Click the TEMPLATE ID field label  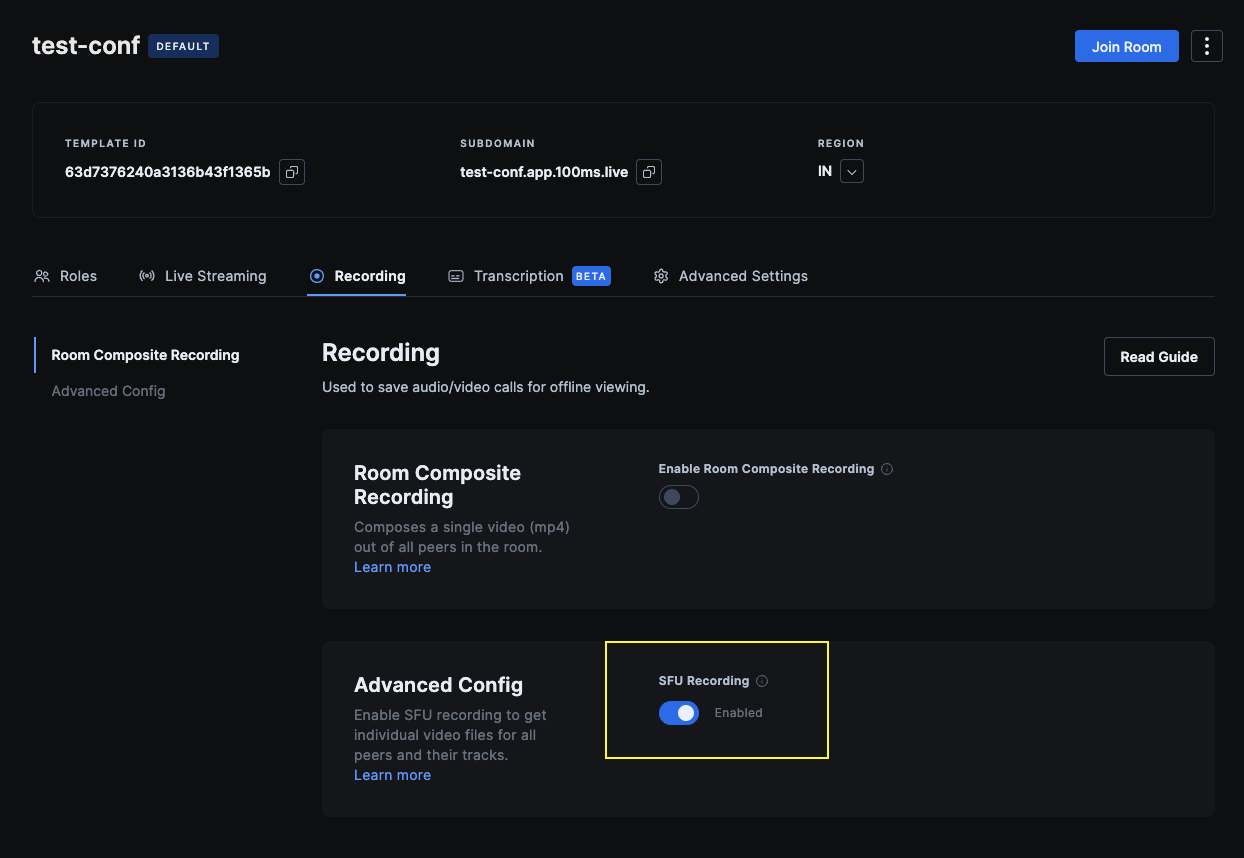click(106, 144)
